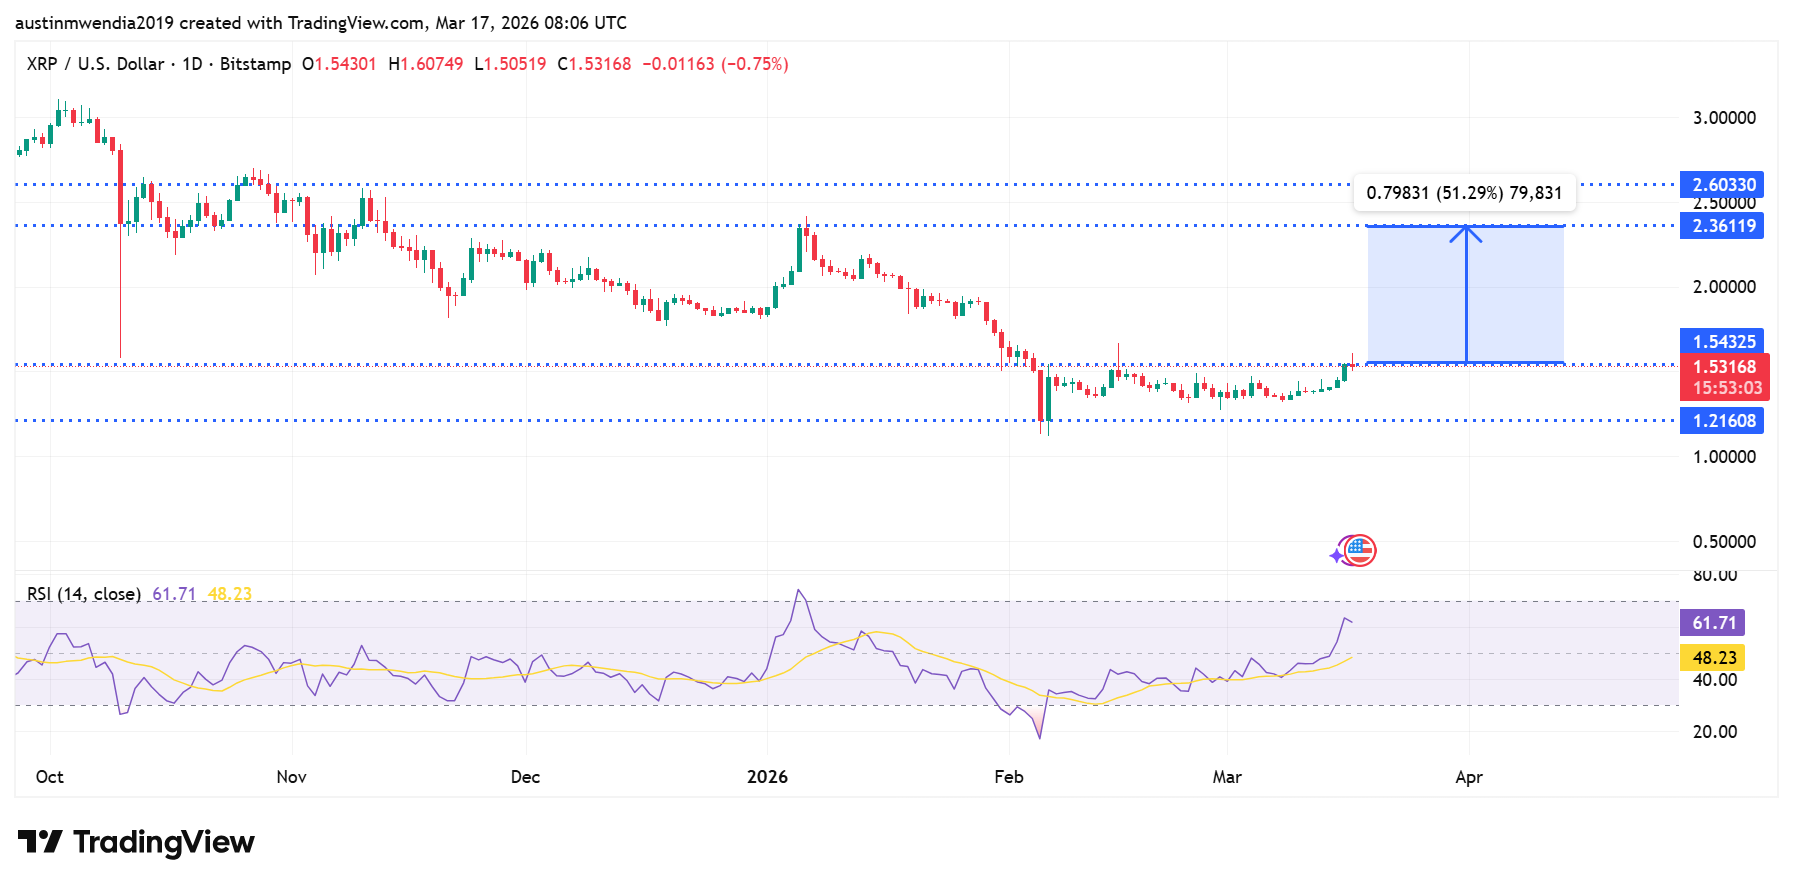Select the 2.60330 price level label
Screen dimensions: 1793x887
point(1722,185)
